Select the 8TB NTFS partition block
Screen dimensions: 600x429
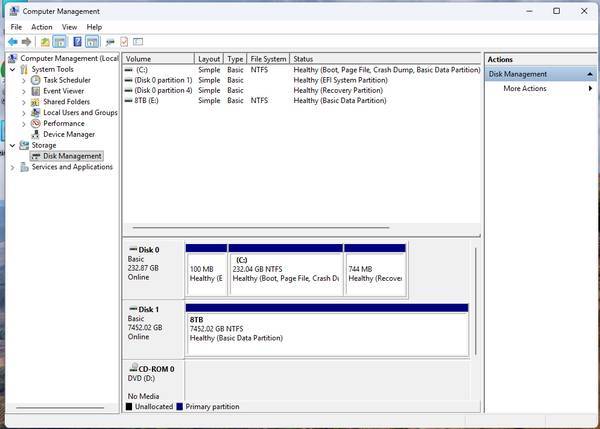coord(326,332)
